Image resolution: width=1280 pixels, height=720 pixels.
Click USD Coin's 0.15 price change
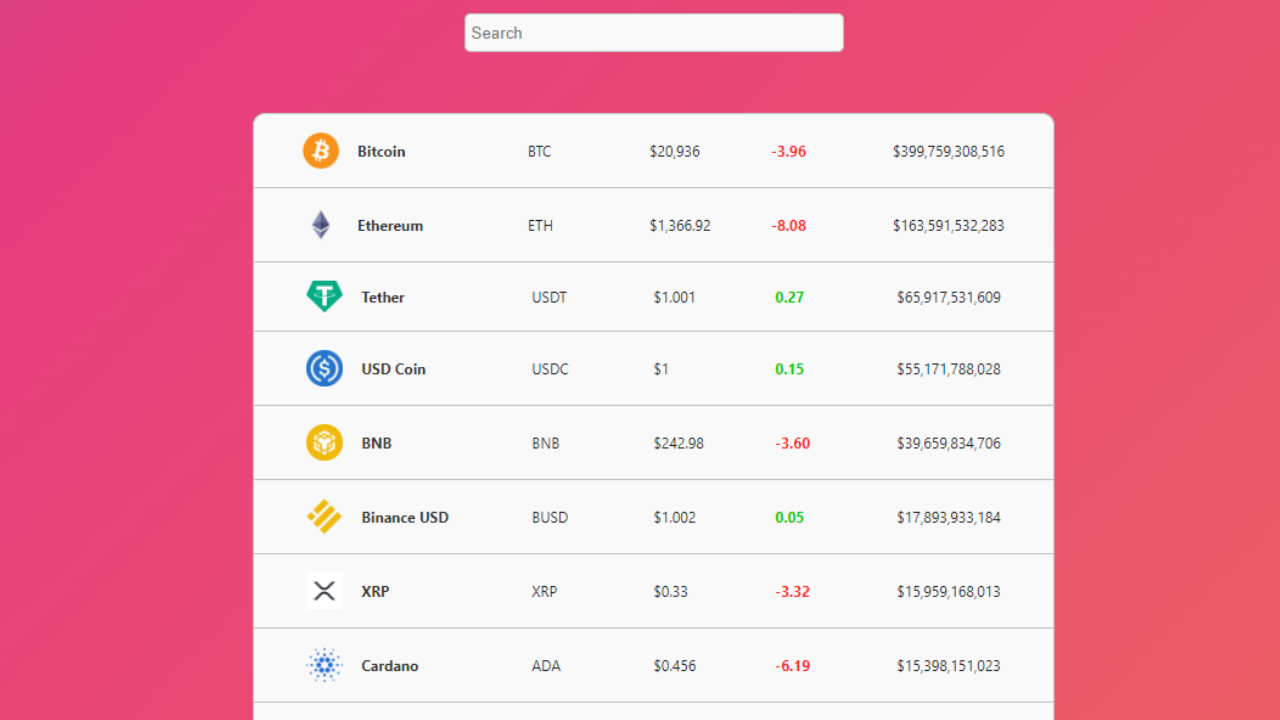(x=789, y=370)
